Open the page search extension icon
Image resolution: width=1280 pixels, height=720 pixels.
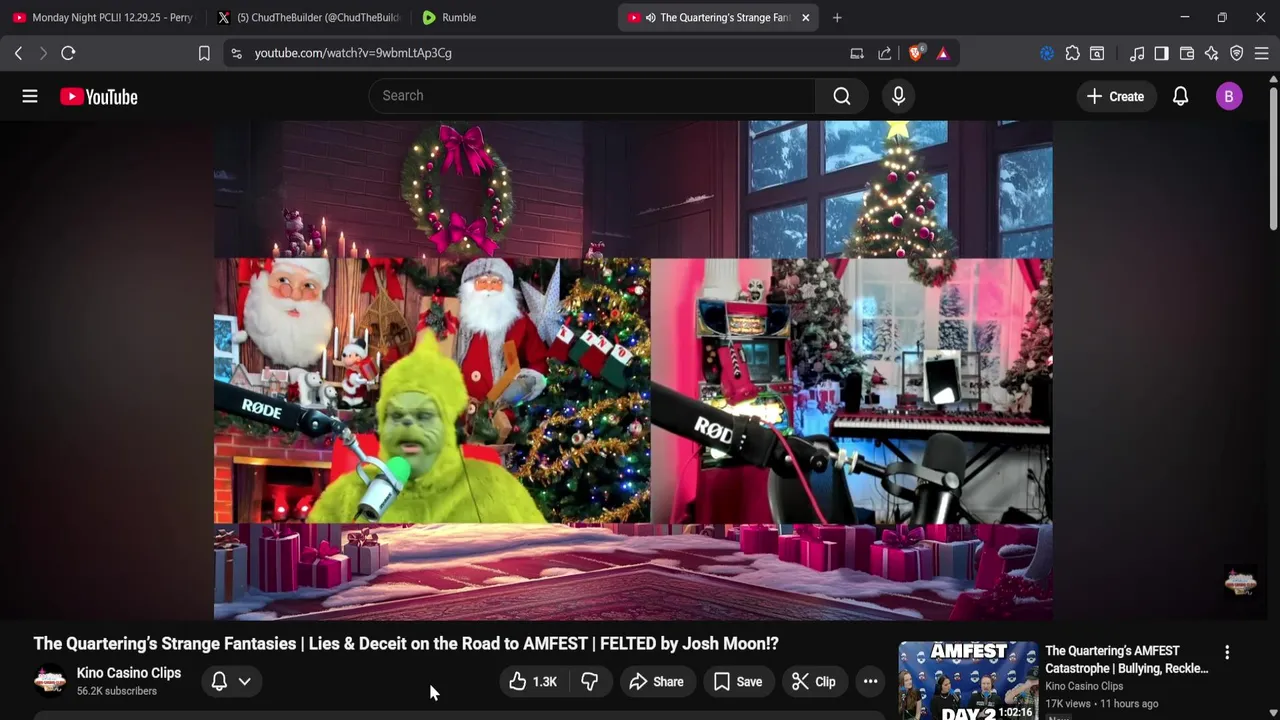[1097, 53]
